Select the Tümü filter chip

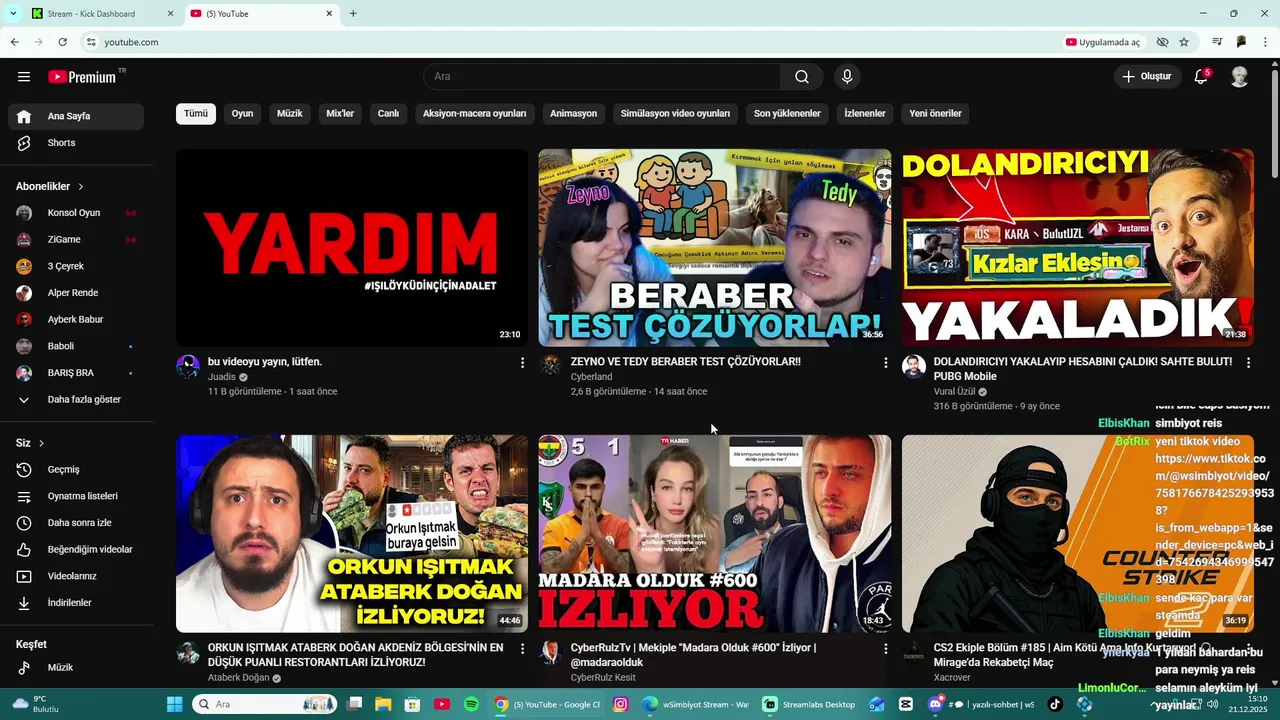196,114
